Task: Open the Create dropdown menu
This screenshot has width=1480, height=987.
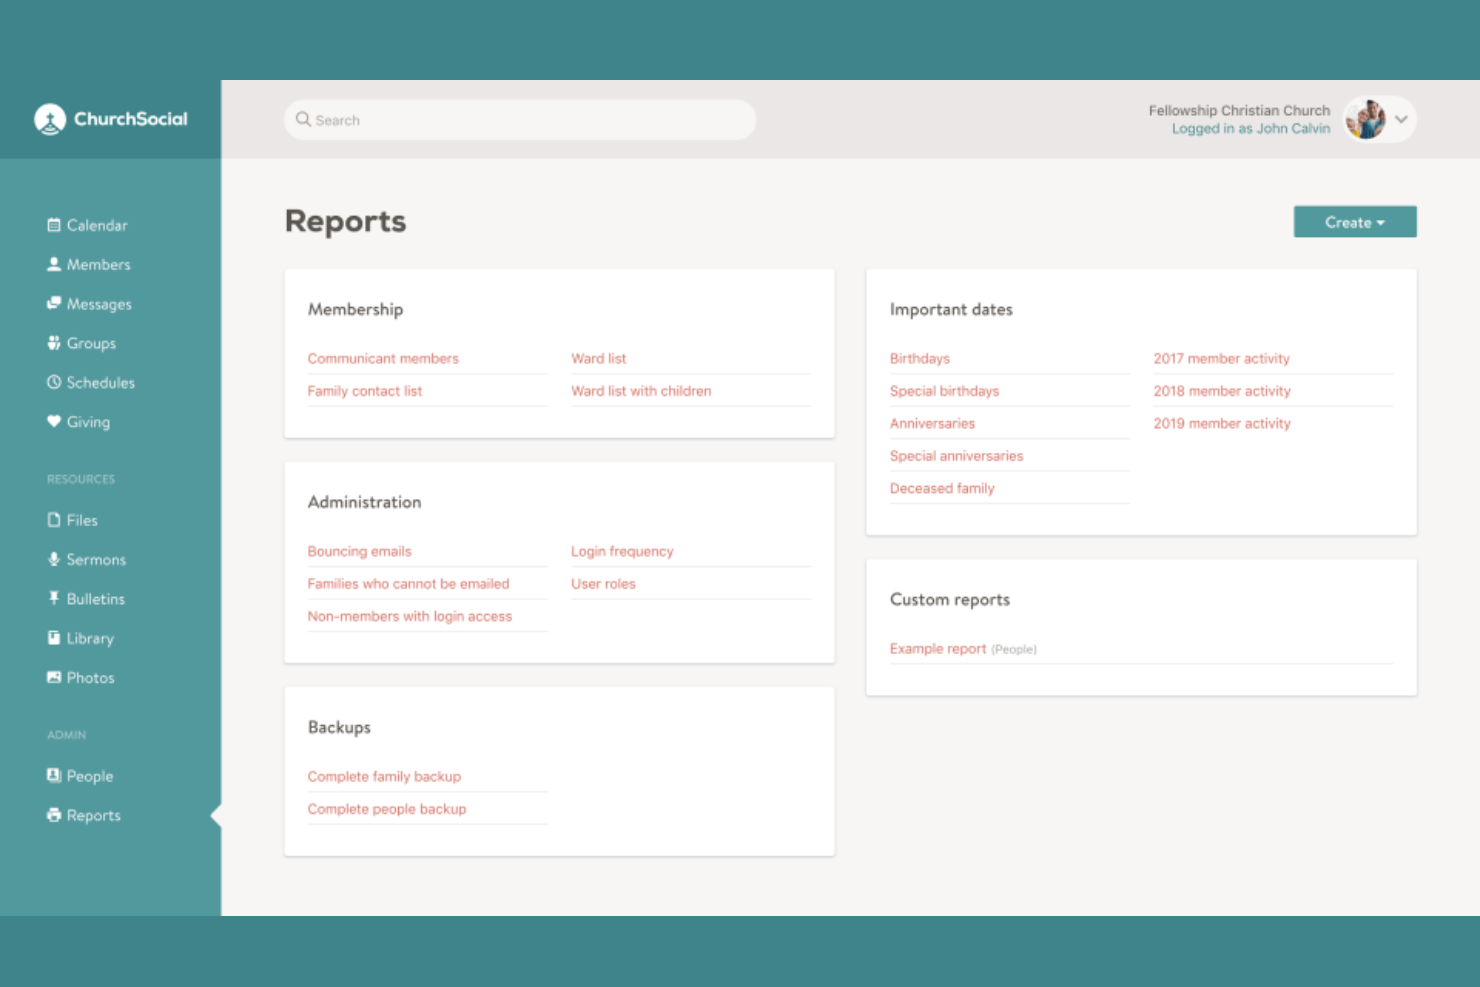Action: pos(1354,221)
